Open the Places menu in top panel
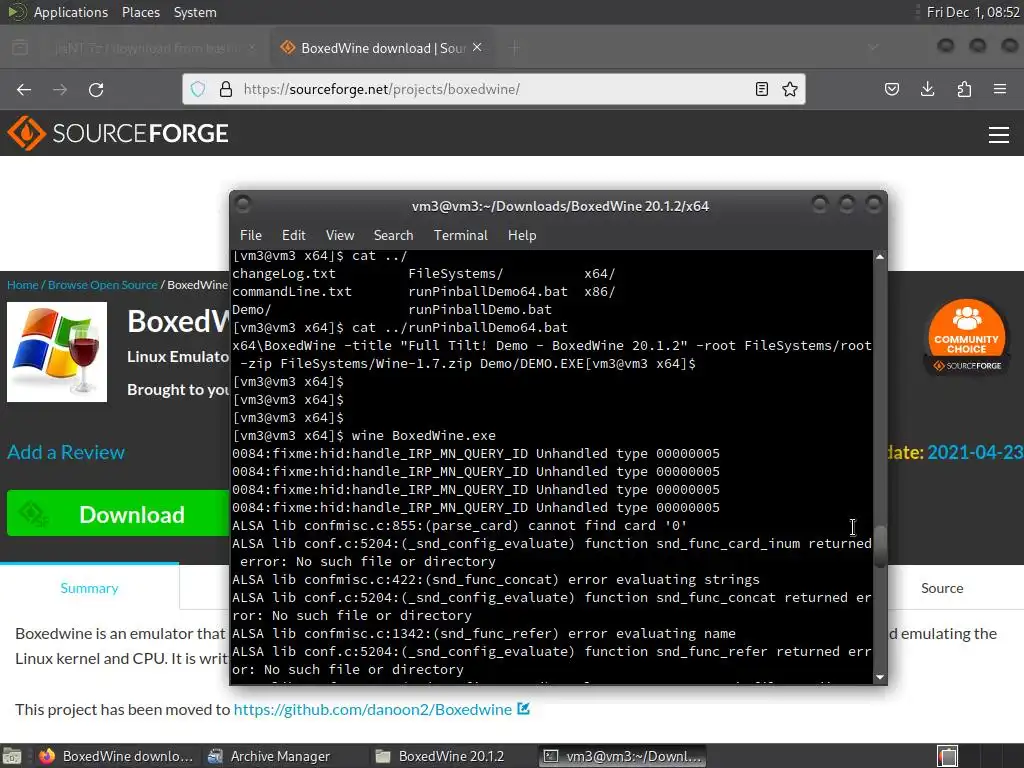Screen dimensions: 1024x768 point(140,12)
